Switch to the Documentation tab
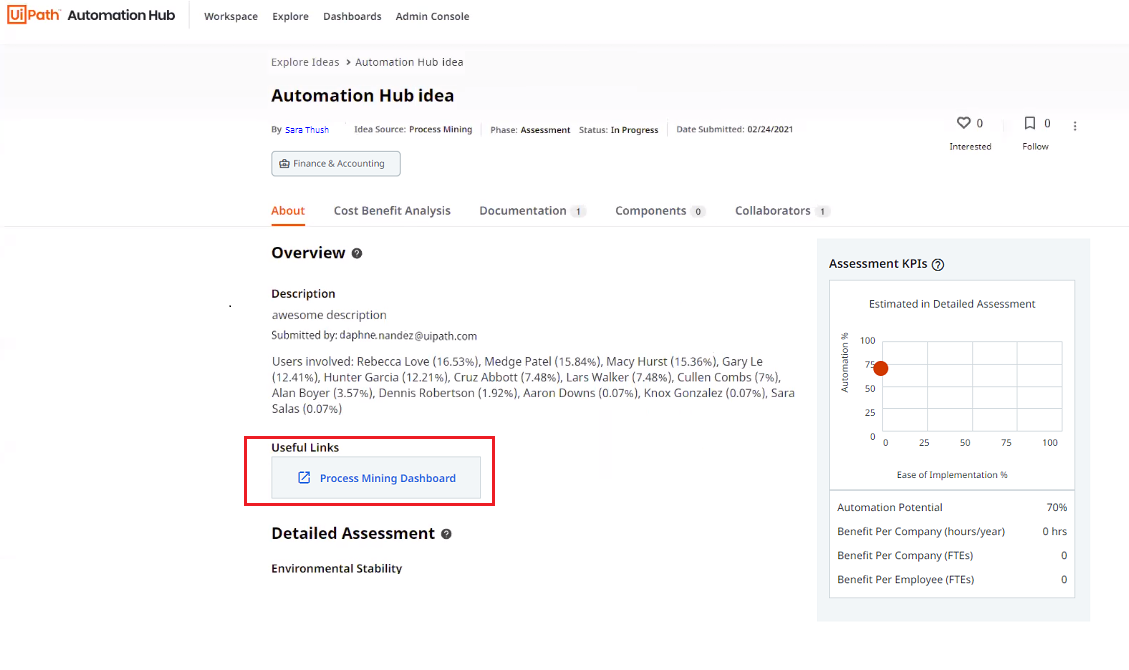This screenshot has width=1129, height=670. click(x=523, y=211)
